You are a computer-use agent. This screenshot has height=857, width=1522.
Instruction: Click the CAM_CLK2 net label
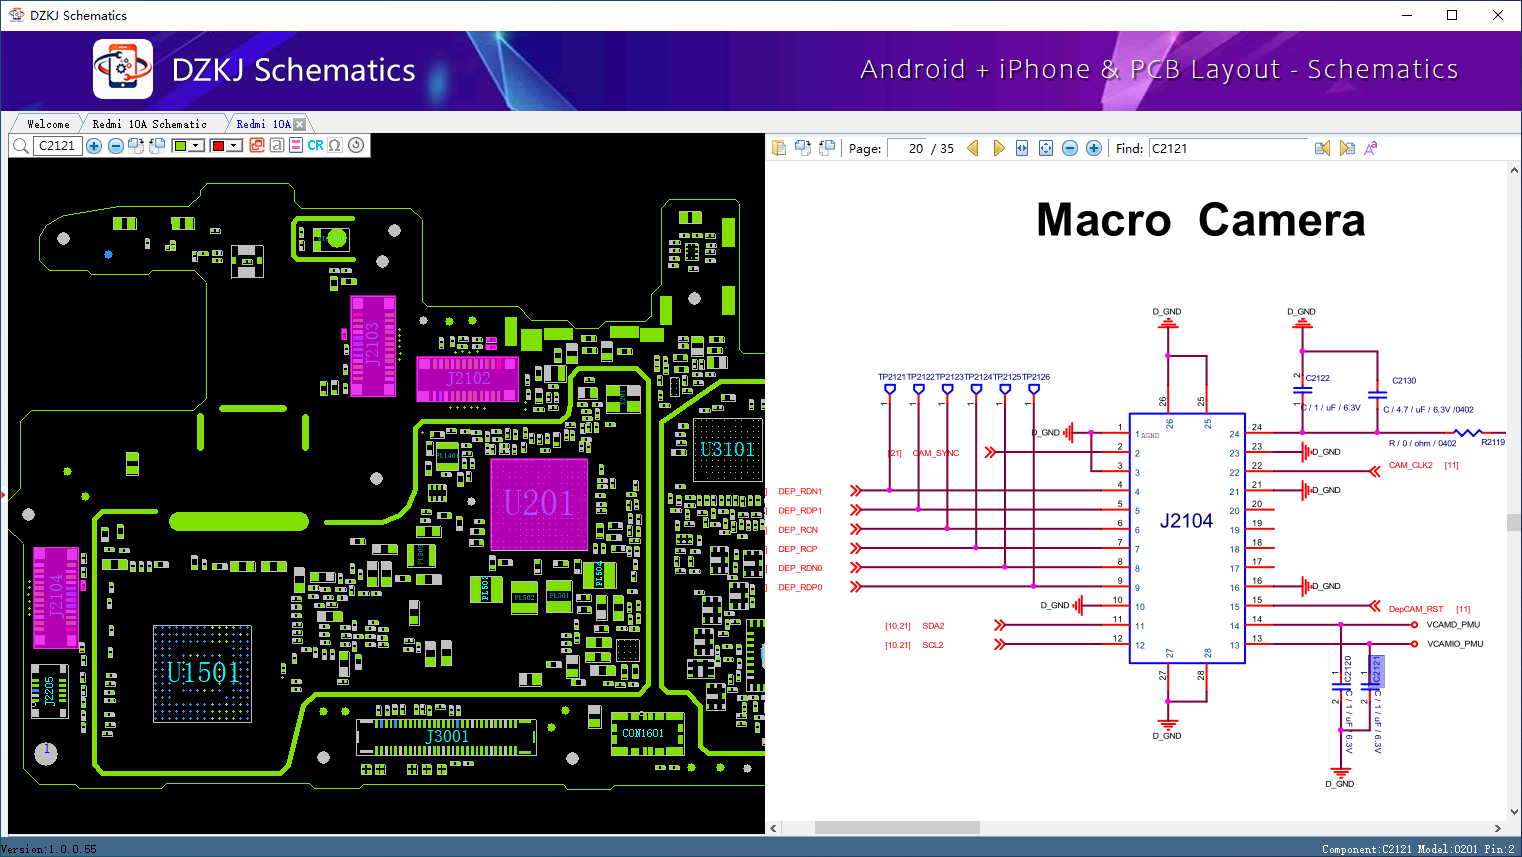click(1410, 465)
